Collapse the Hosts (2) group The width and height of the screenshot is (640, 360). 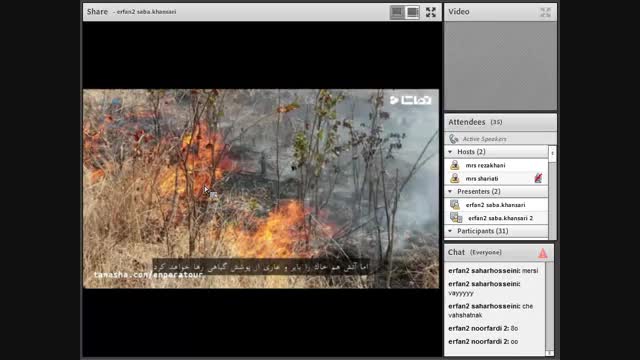point(450,151)
